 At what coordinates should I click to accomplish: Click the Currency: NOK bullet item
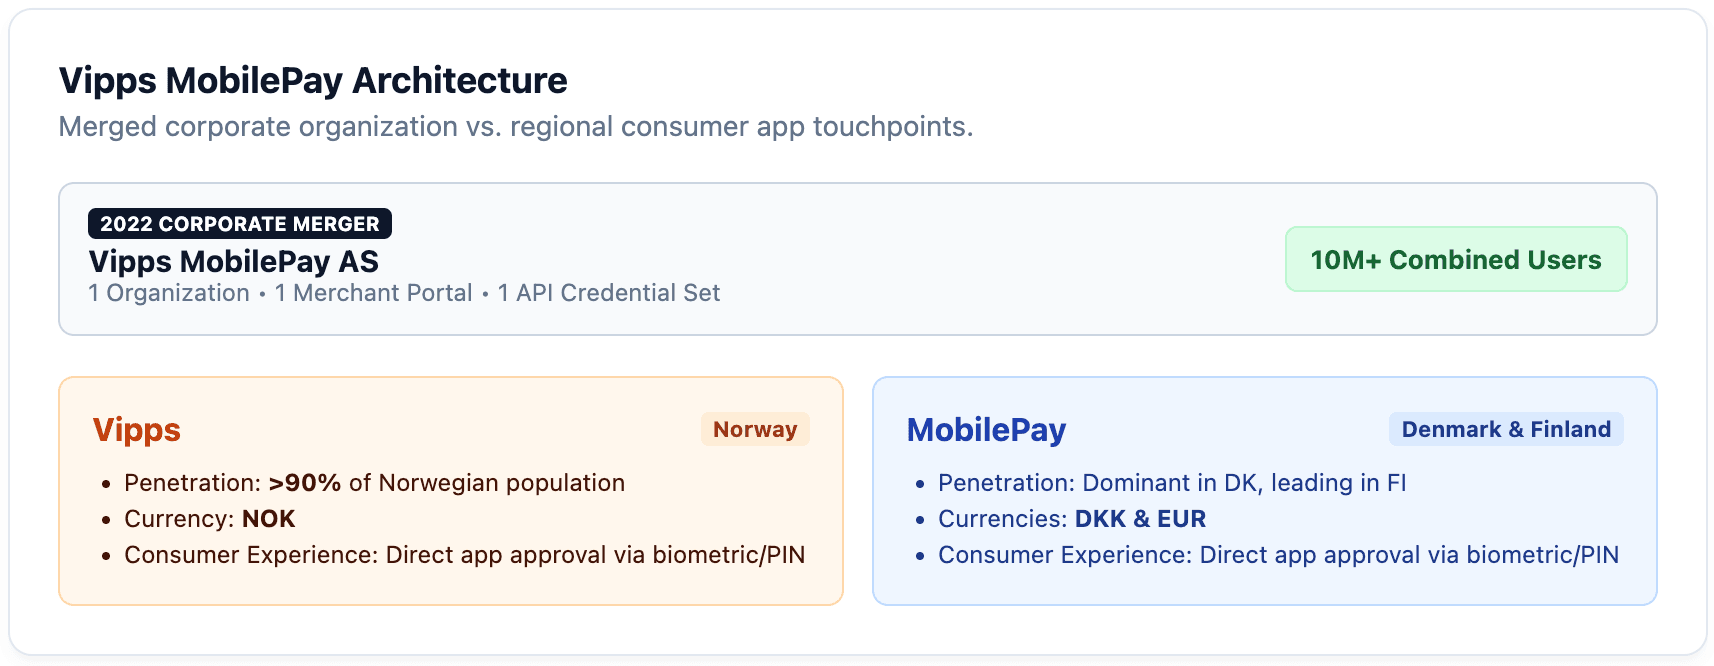point(210,519)
